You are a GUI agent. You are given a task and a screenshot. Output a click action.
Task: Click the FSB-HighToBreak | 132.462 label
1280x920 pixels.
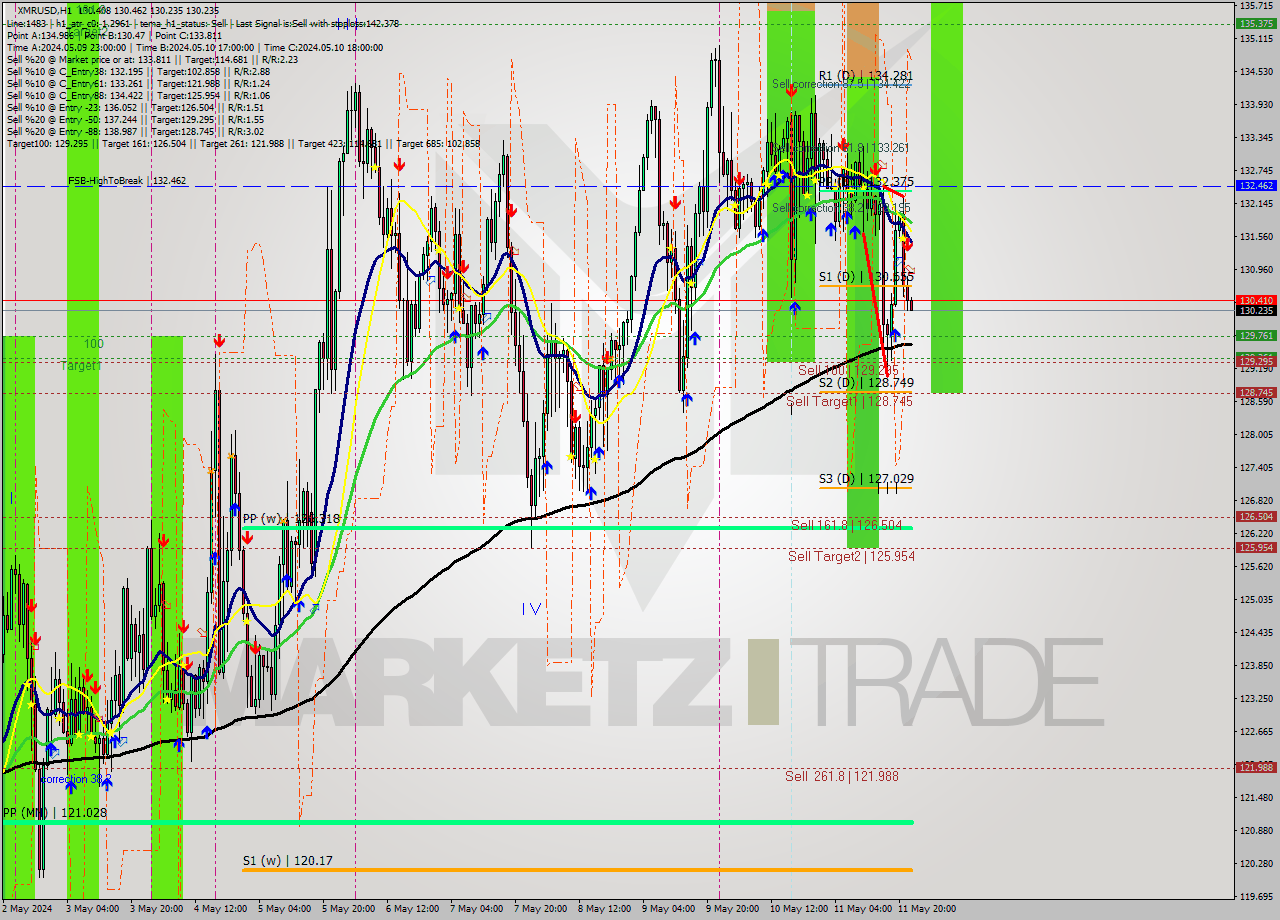point(127,181)
